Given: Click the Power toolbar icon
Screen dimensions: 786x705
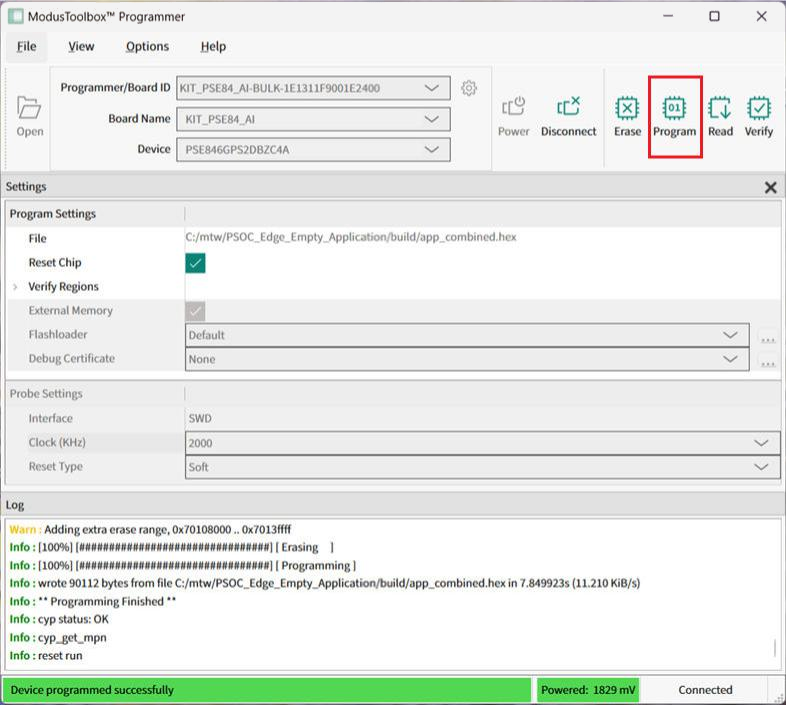Looking at the screenshot, I should click(513, 106).
